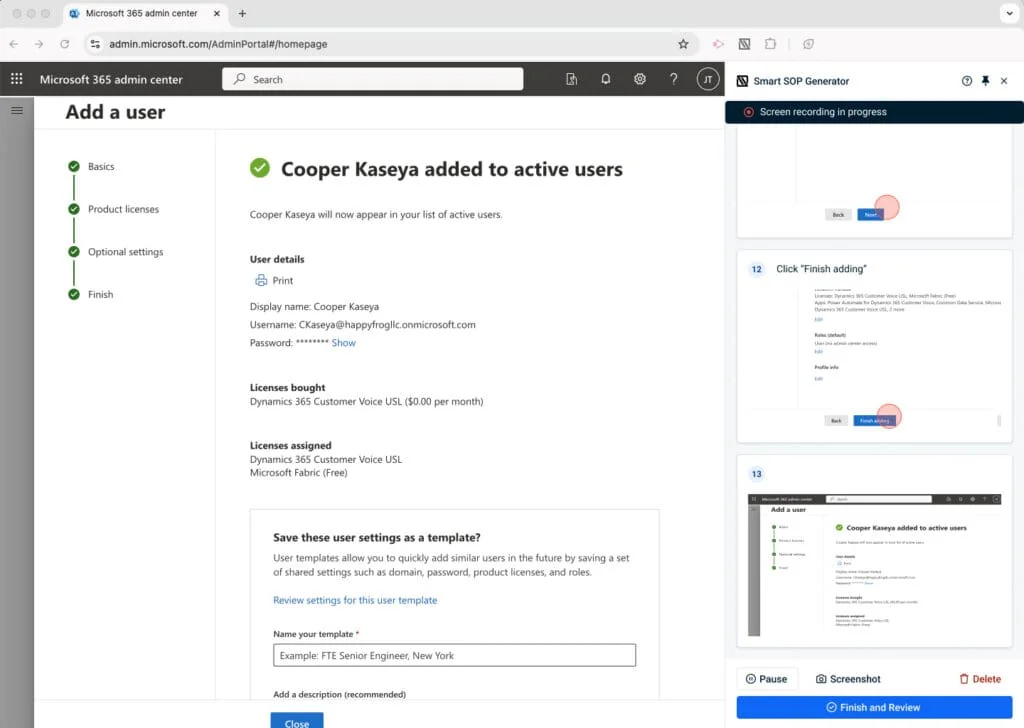The height and width of the screenshot is (728, 1024).
Task: Click the Username CKaseya@happyfrogllc.onmicrosoft.com text
Action: pos(362,324)
